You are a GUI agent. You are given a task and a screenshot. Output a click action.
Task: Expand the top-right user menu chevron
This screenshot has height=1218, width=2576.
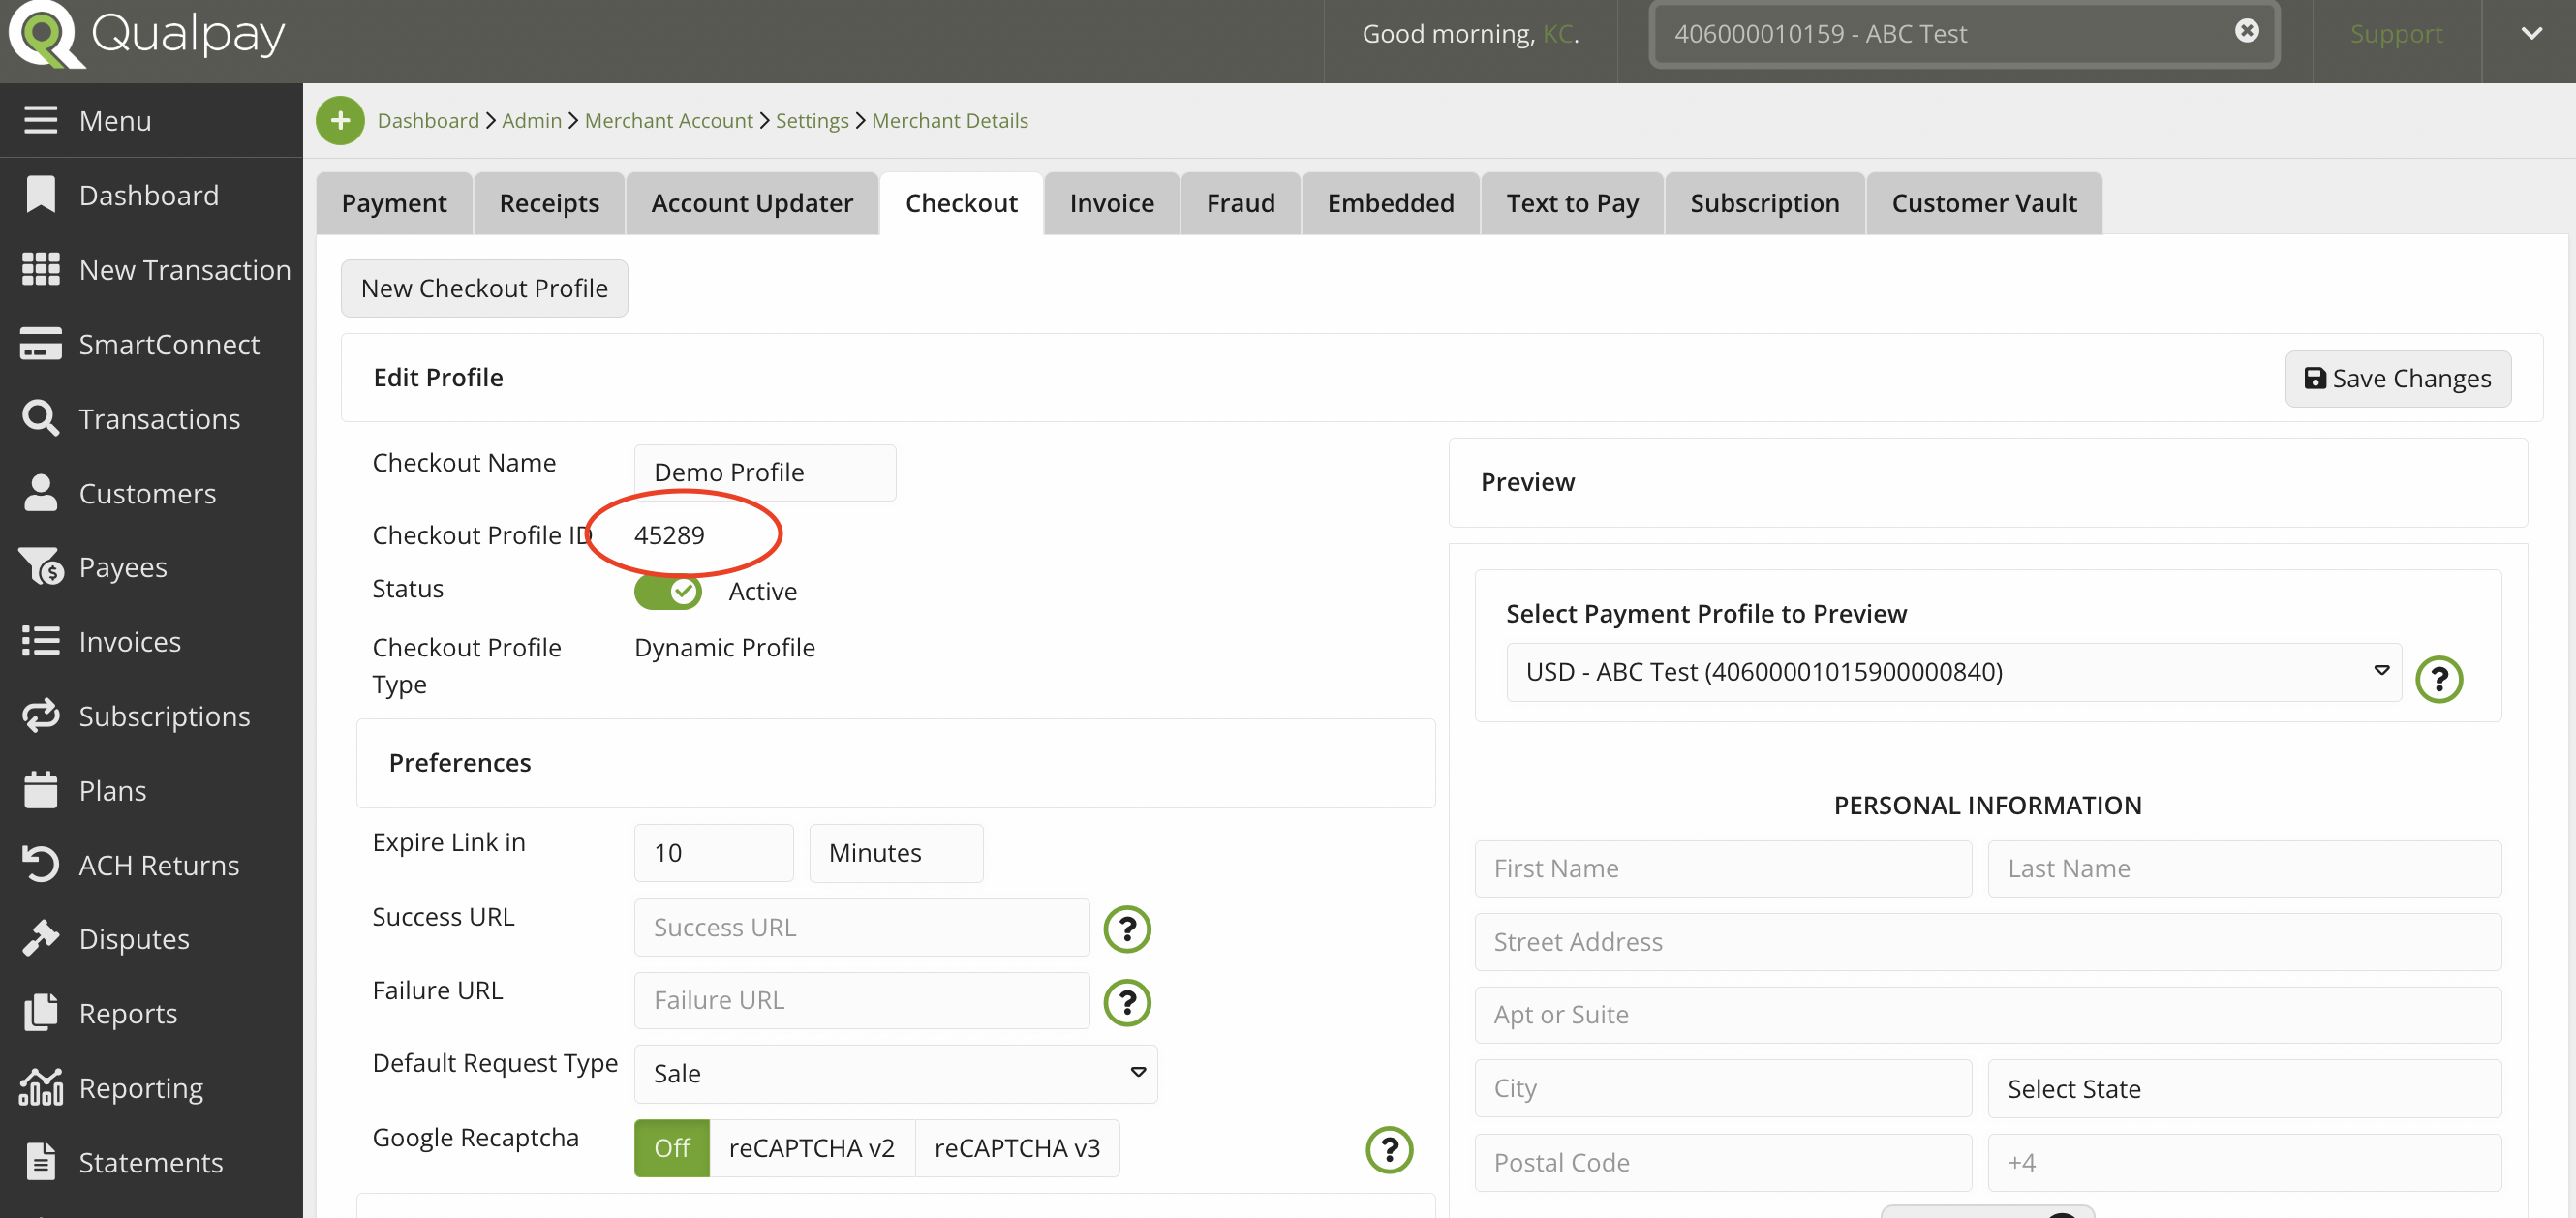(x=2531, y=34)
